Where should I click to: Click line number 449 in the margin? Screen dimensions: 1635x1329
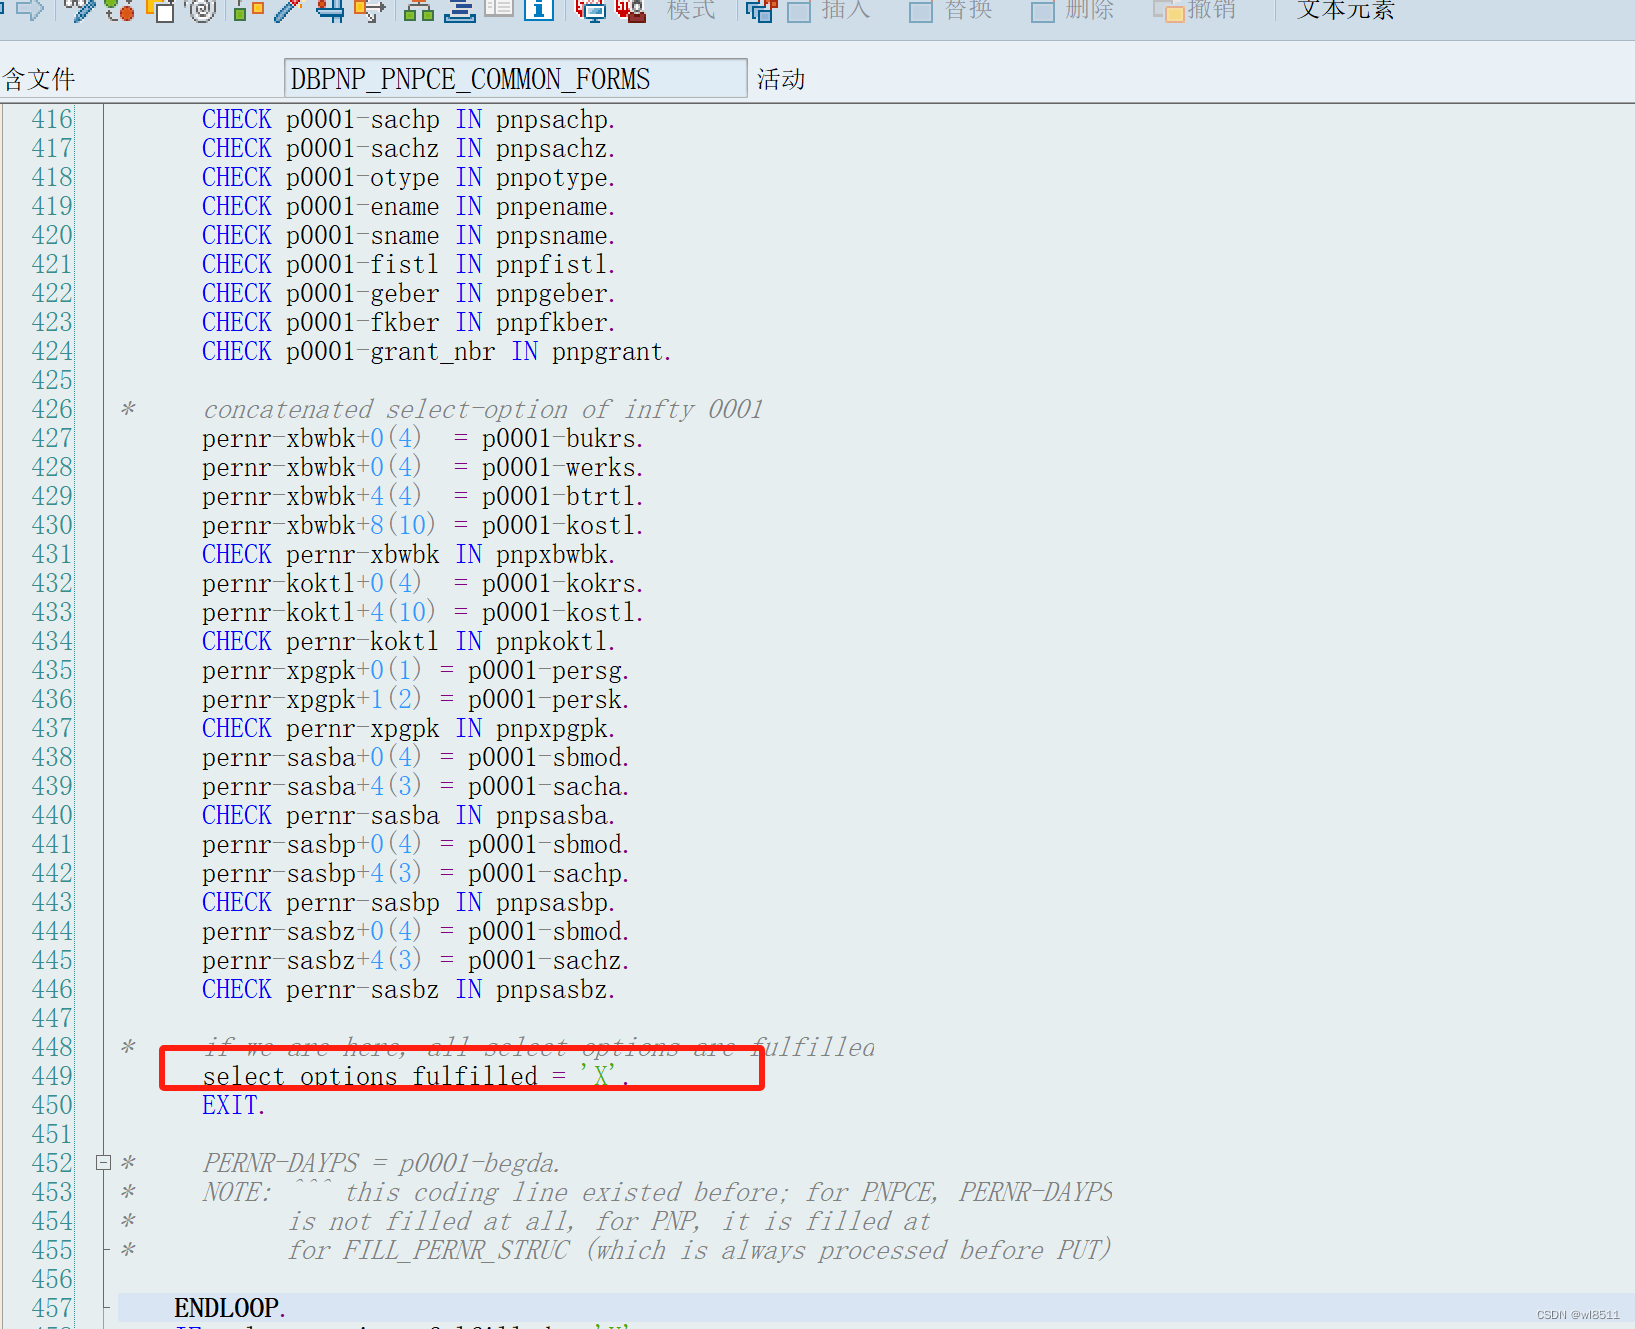(51, 1076)
